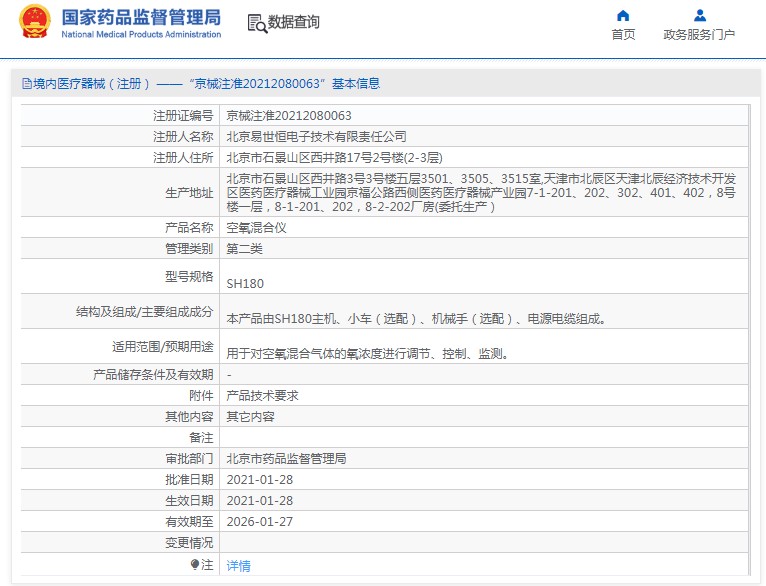Click the model value SH180
766x586 pixels.
(x=245, y=284)
